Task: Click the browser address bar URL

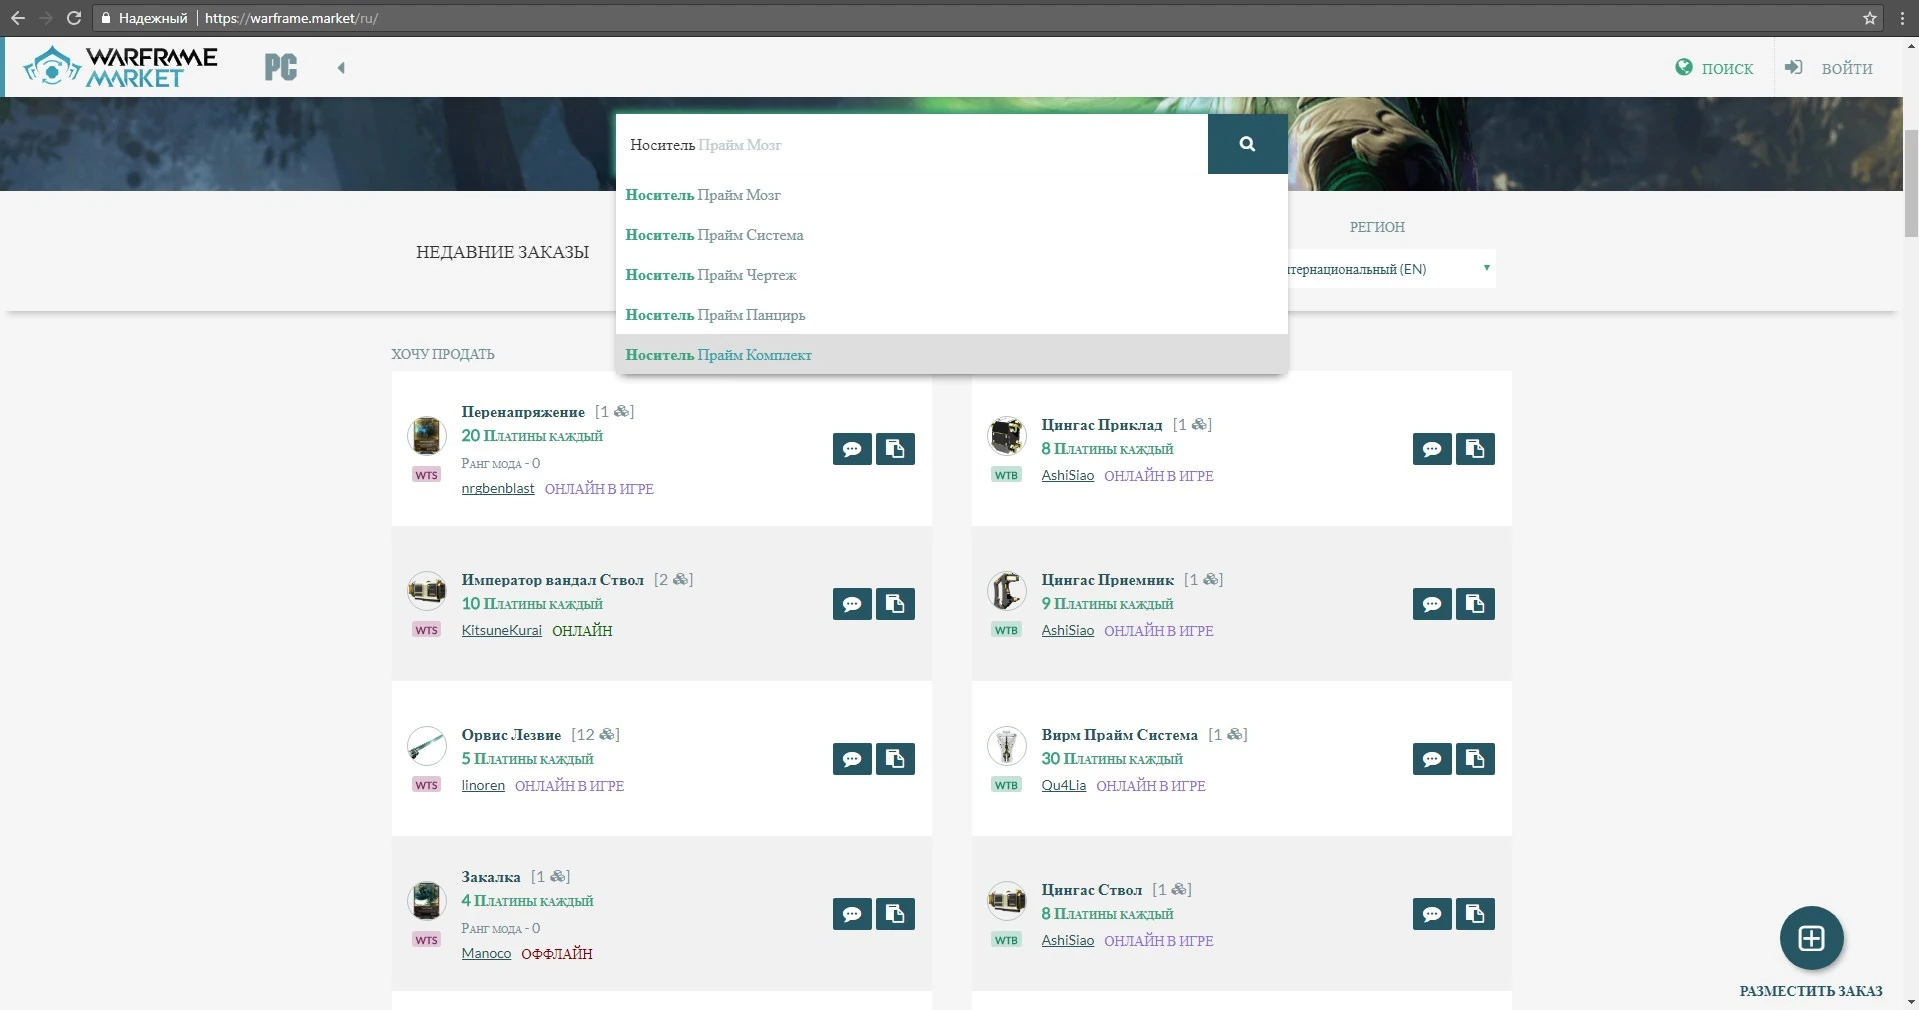Action: pos(291,18)
